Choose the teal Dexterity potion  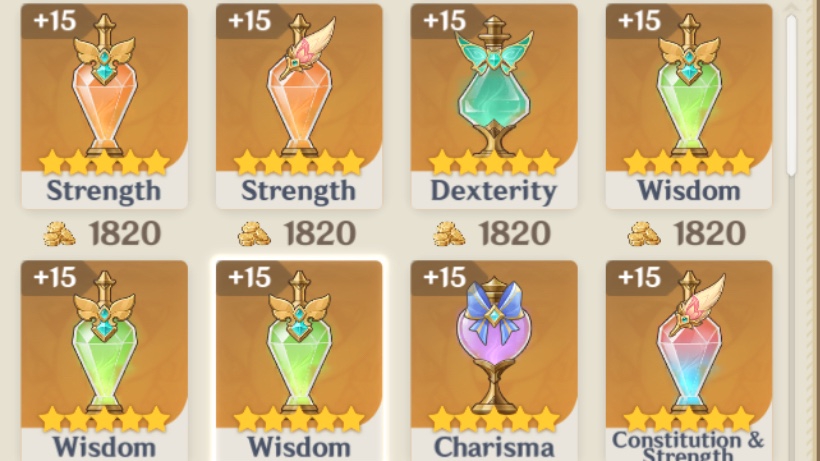point(494,106)
